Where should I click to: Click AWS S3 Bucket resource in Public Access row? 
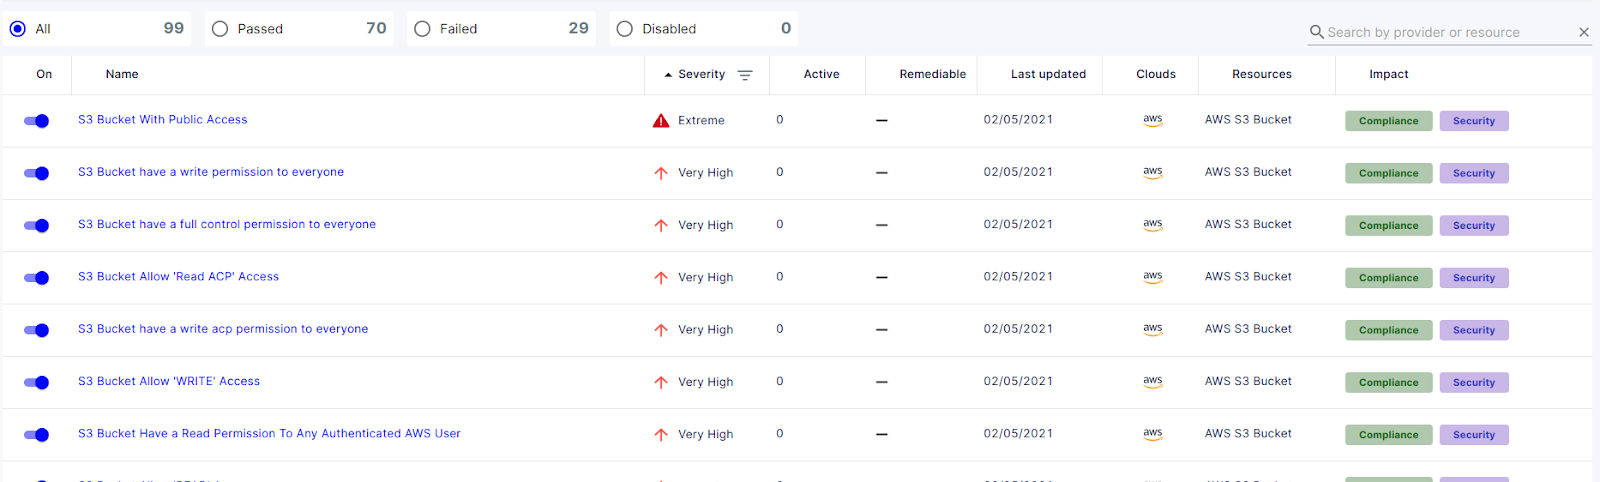[1248, 119]
